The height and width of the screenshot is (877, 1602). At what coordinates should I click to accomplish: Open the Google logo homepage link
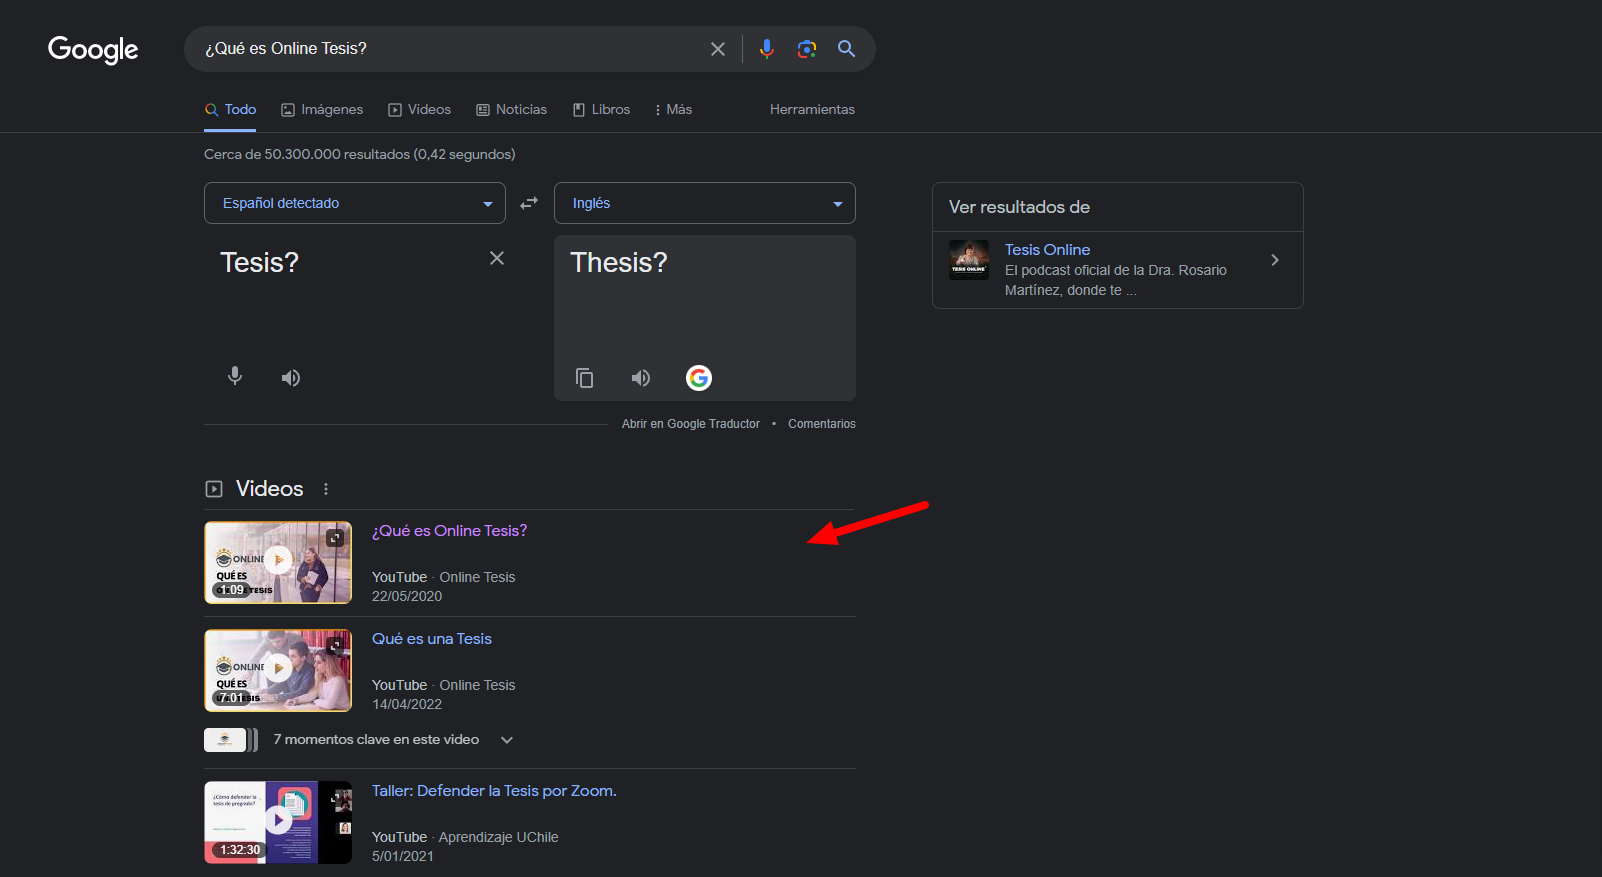pos(93,49)
